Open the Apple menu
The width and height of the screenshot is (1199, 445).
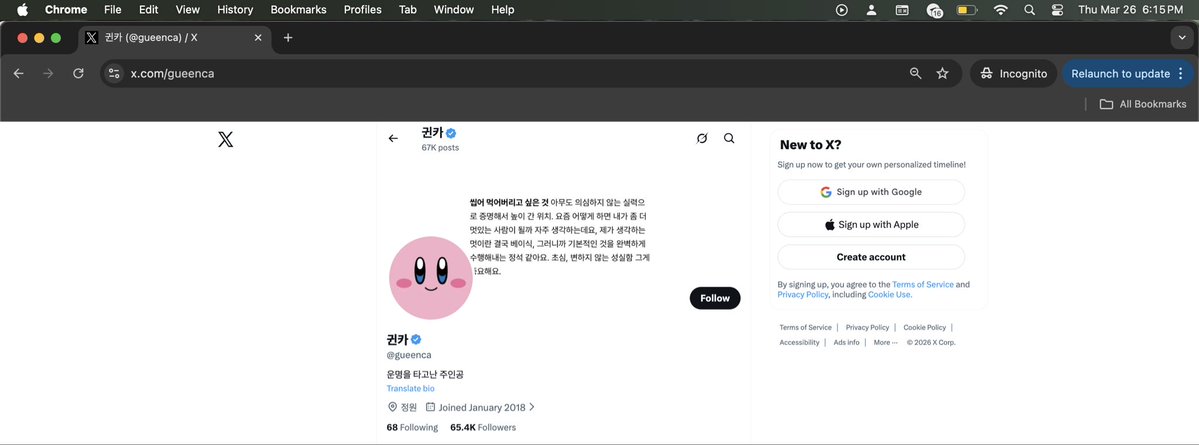(x=22, y=9)
